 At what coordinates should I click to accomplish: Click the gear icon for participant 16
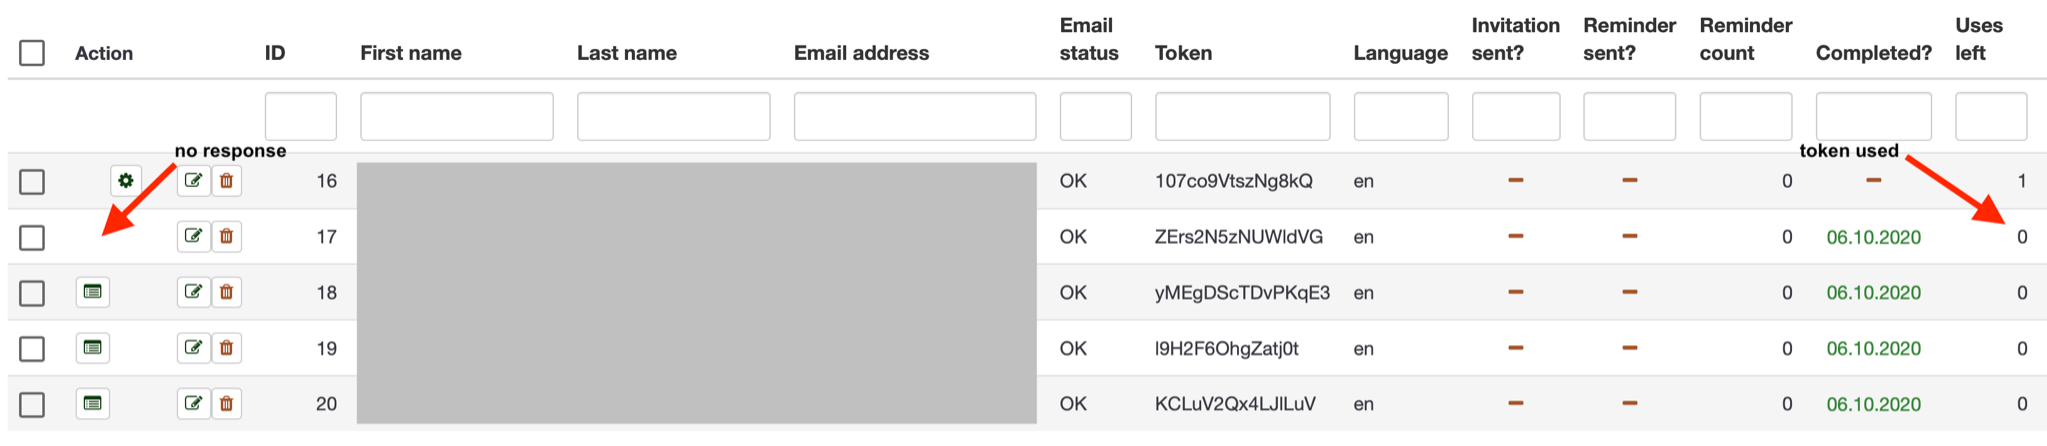(125, 181)
